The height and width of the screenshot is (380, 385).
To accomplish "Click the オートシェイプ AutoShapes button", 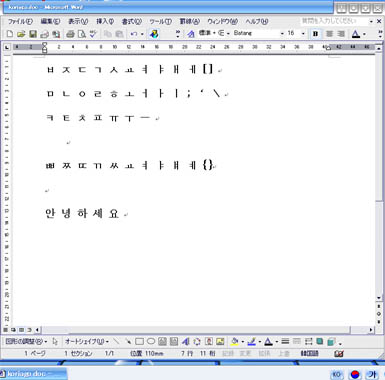I will point(87,342).
